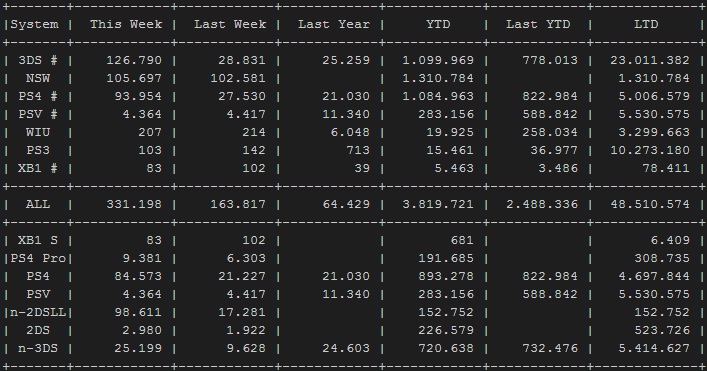The width and height of the screenshot is (707, 371).
Task: Select the 3DS # row label
Action: [x=38, y=60]
